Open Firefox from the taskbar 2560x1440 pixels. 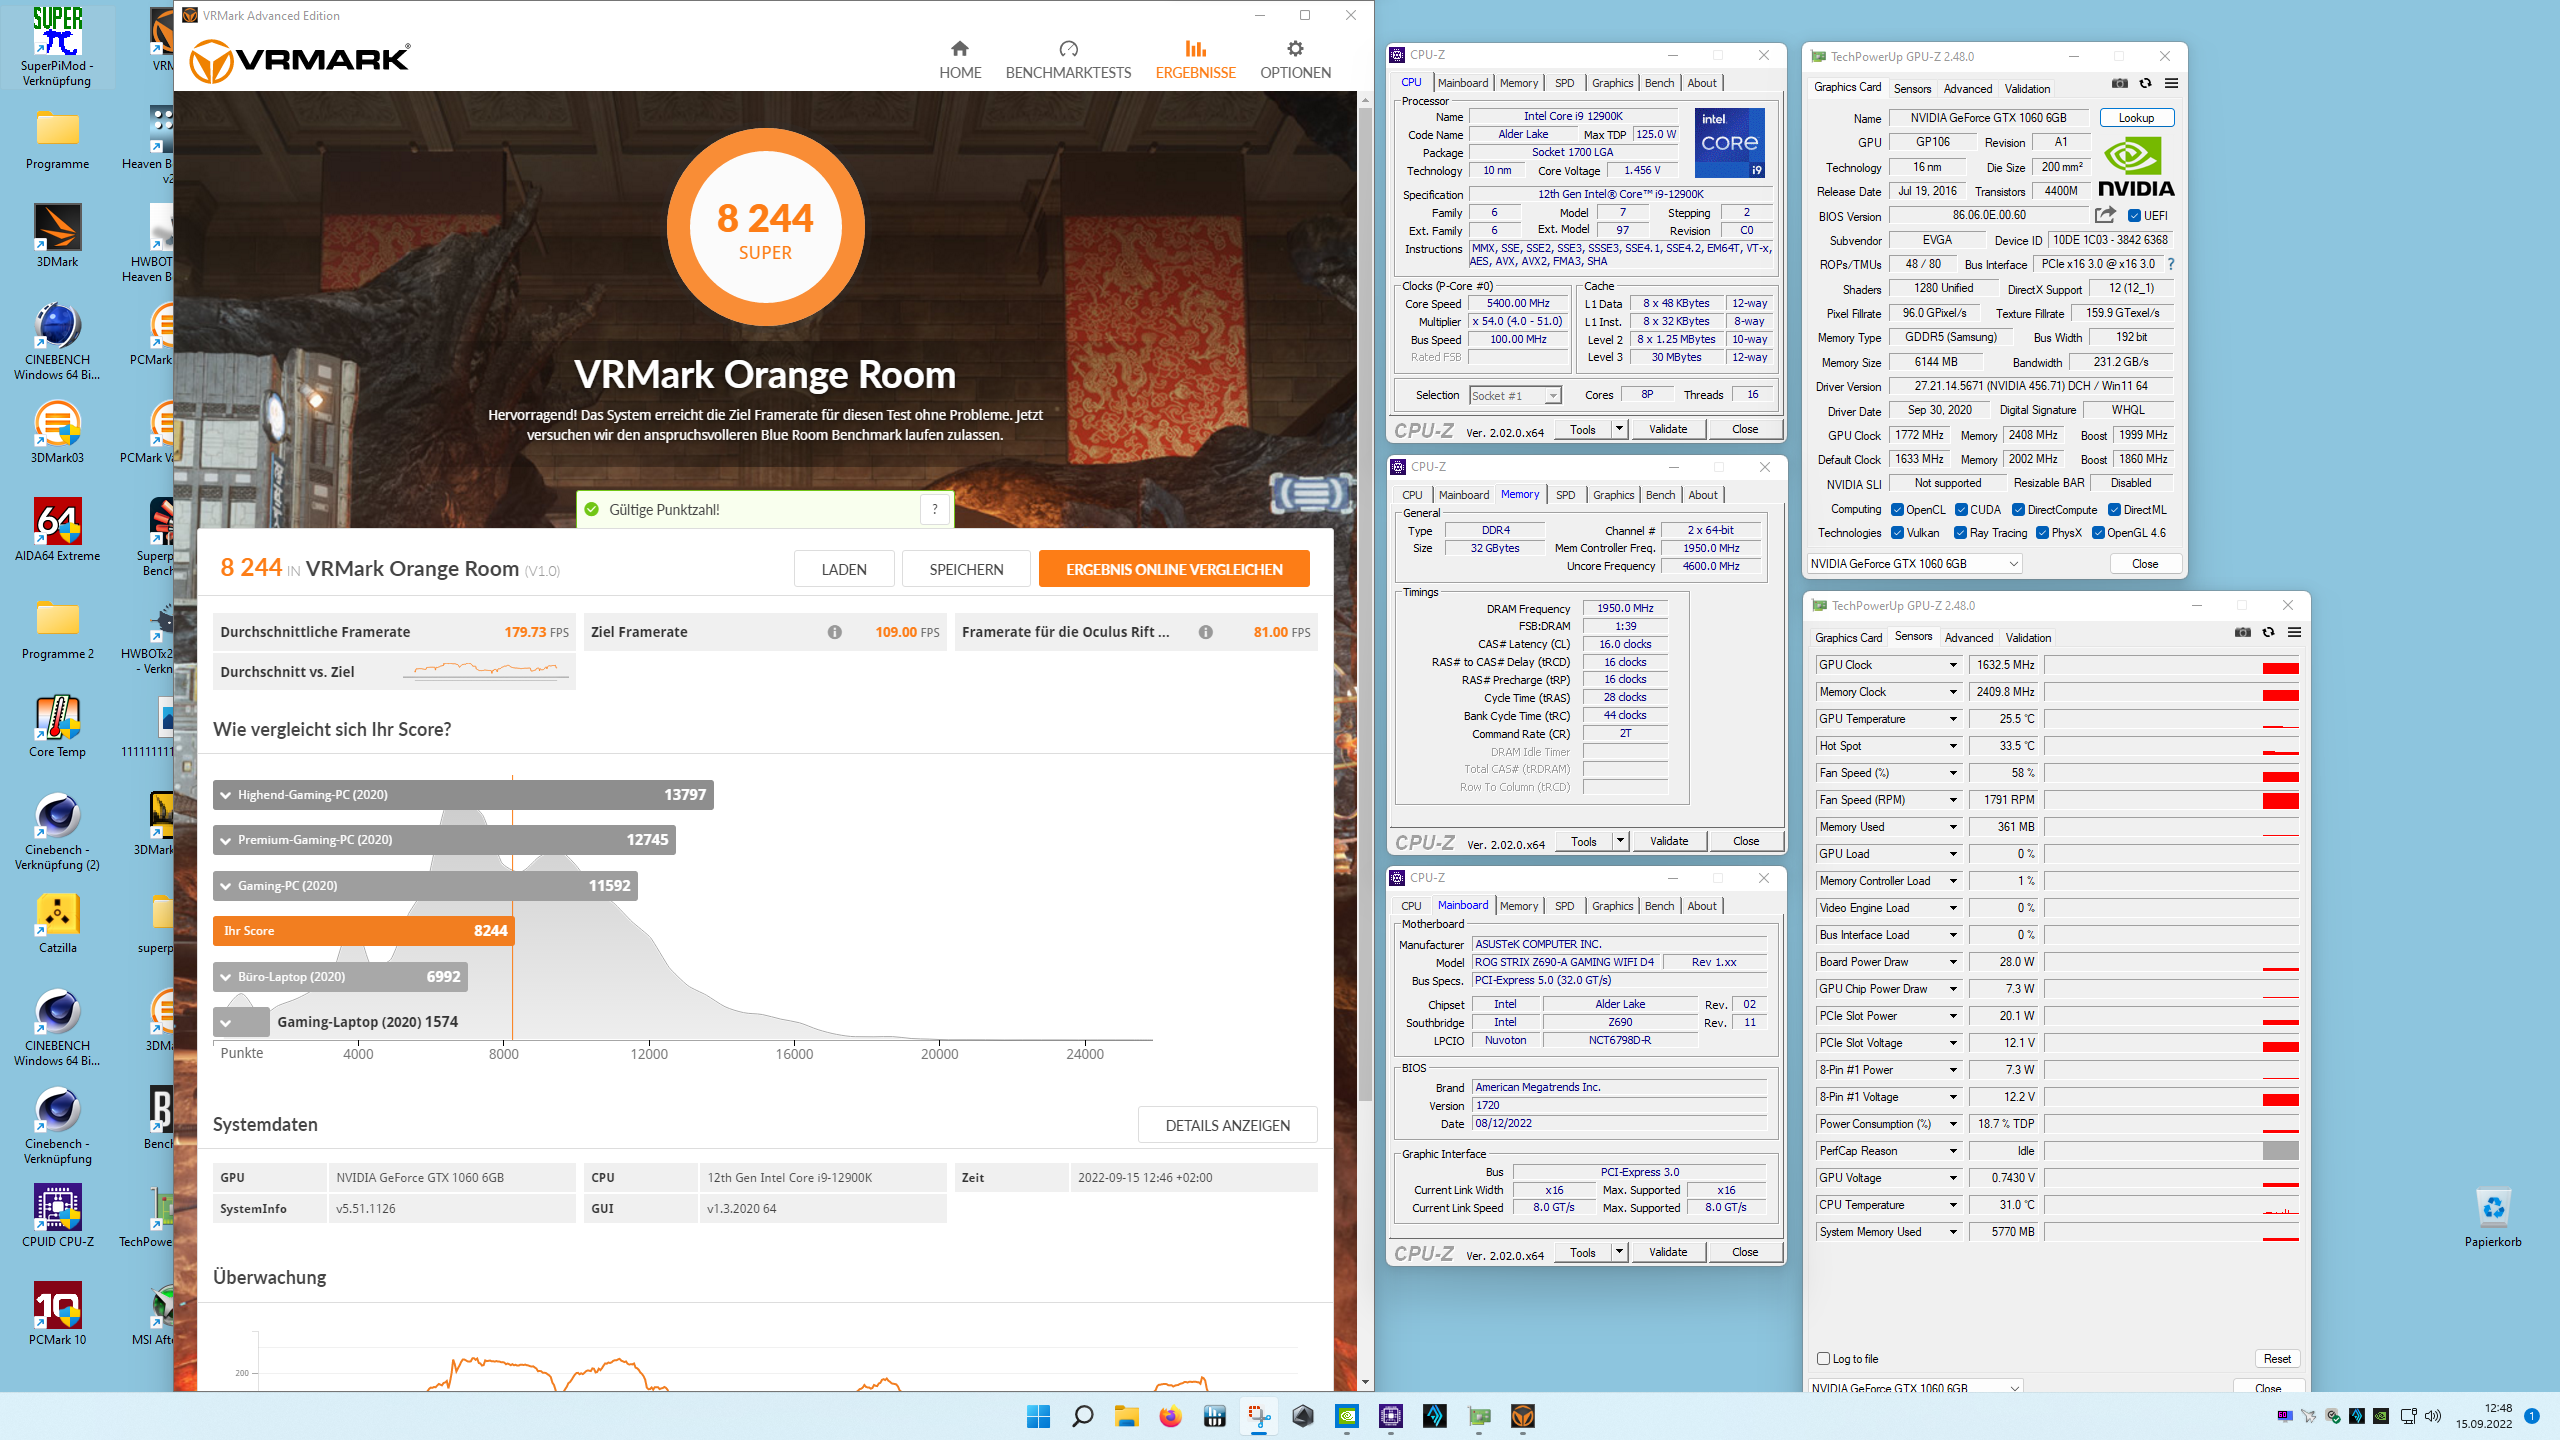1170,1416
